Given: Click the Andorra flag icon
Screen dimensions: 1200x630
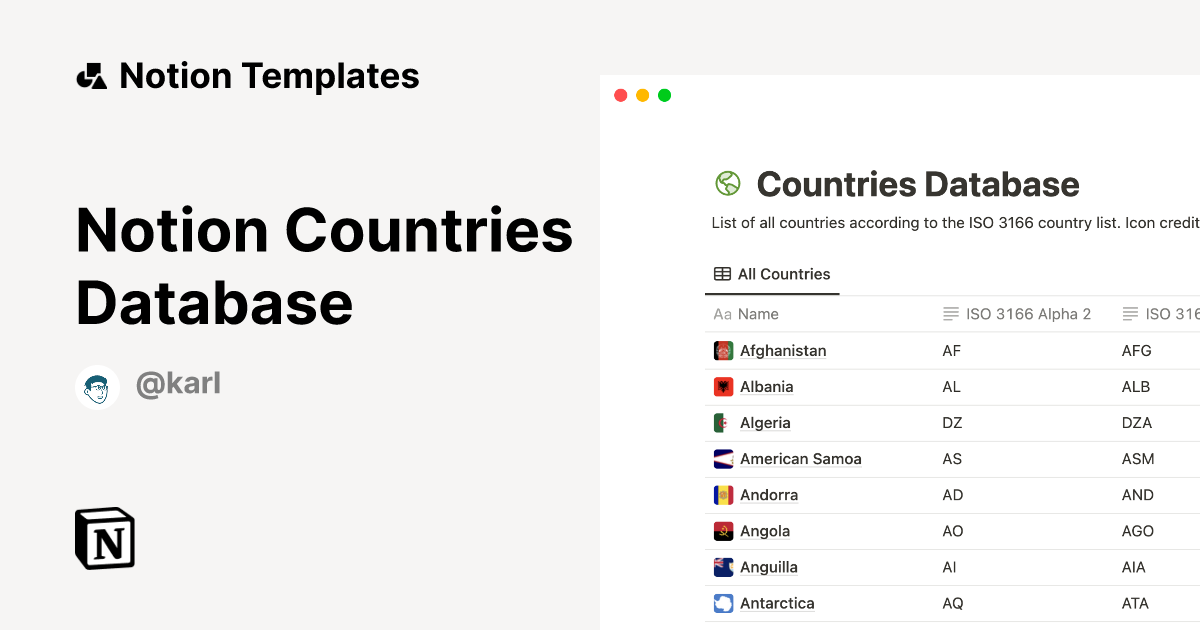Looking at the screenshot, I should 723,494.
